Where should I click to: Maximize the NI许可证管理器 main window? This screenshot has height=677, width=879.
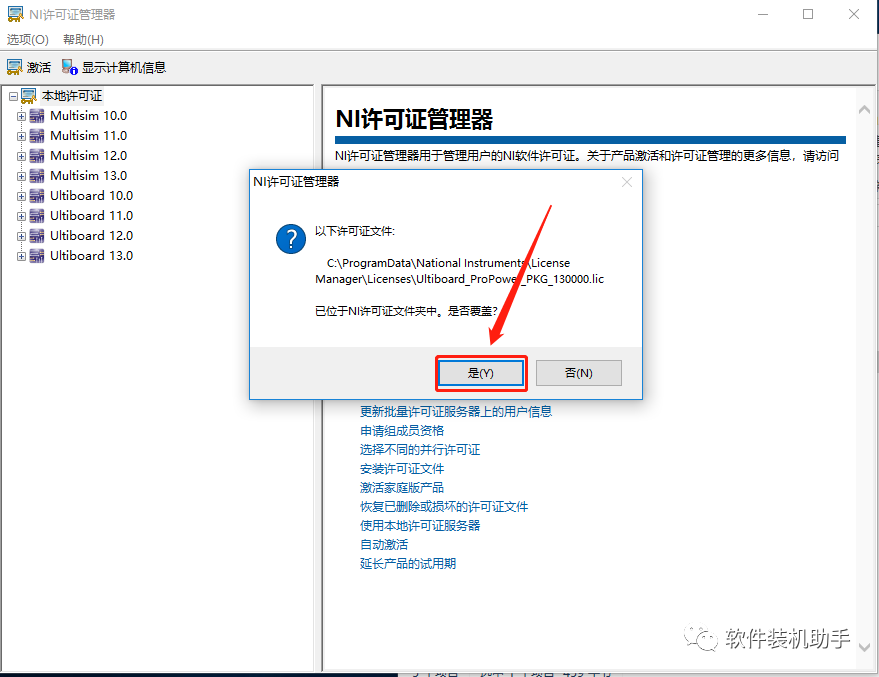click(x=808, y=14)
